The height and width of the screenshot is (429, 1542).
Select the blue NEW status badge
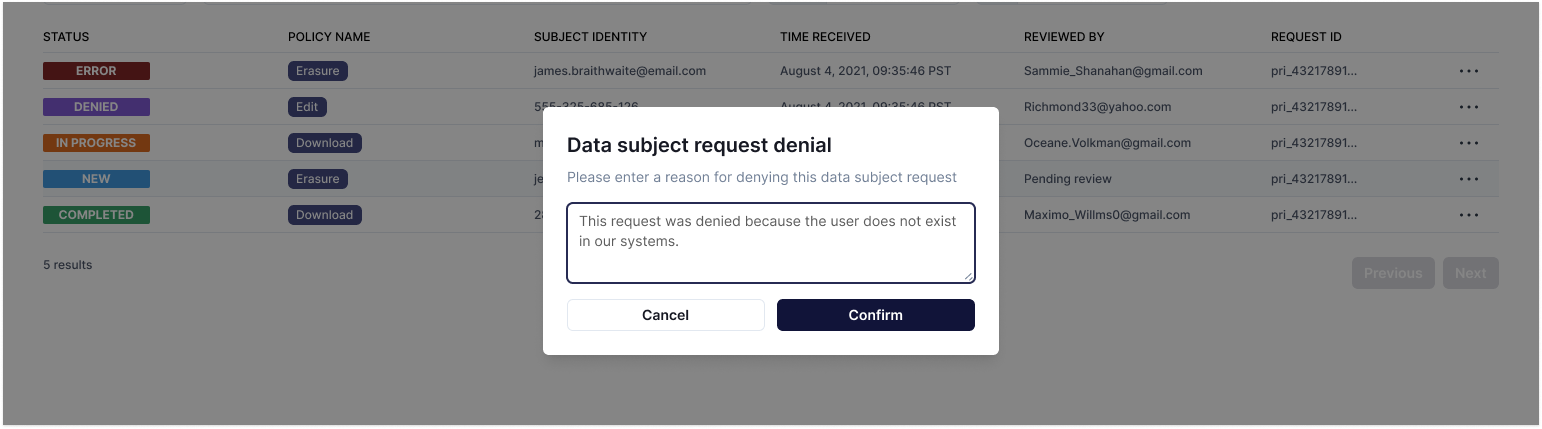pos(96,179)
